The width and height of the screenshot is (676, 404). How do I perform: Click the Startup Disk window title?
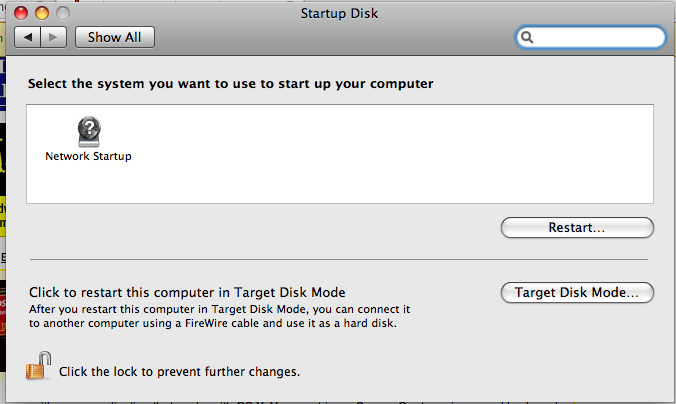coord(339,13)
